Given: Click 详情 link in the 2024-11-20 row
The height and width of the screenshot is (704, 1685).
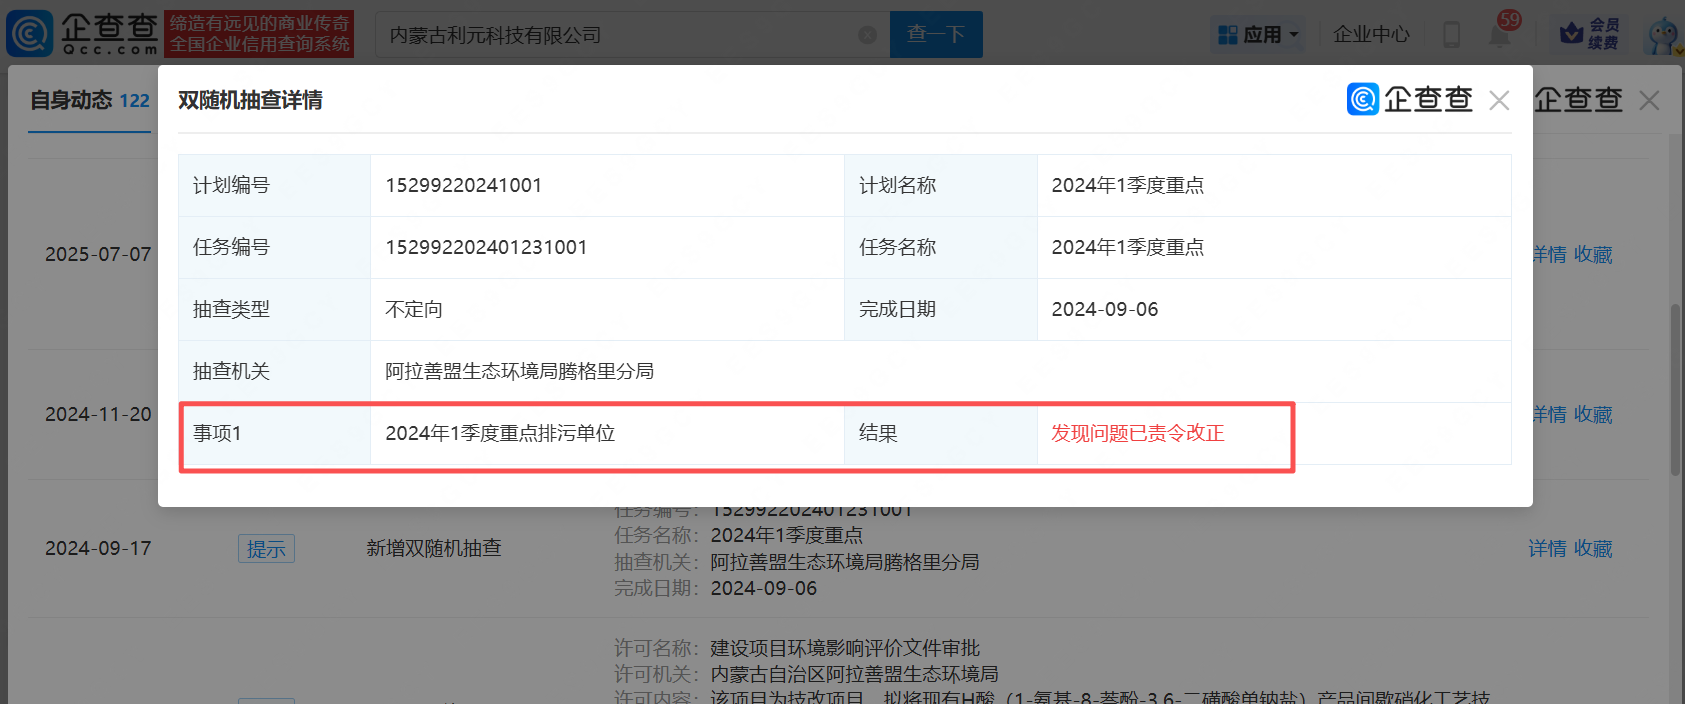Looking at the screenshot, I should [x=1549, y=415].
